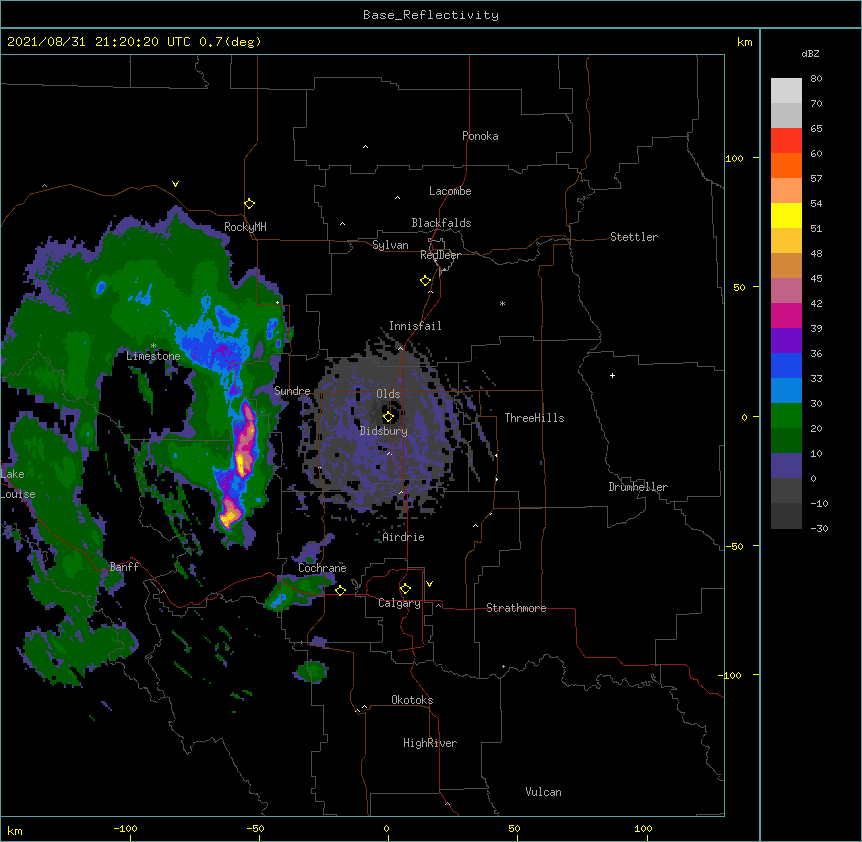Click the yellow marker south of RedDeer
This screenshot has height=842, width=862.
pyautogui.click(x=425, y=280)
